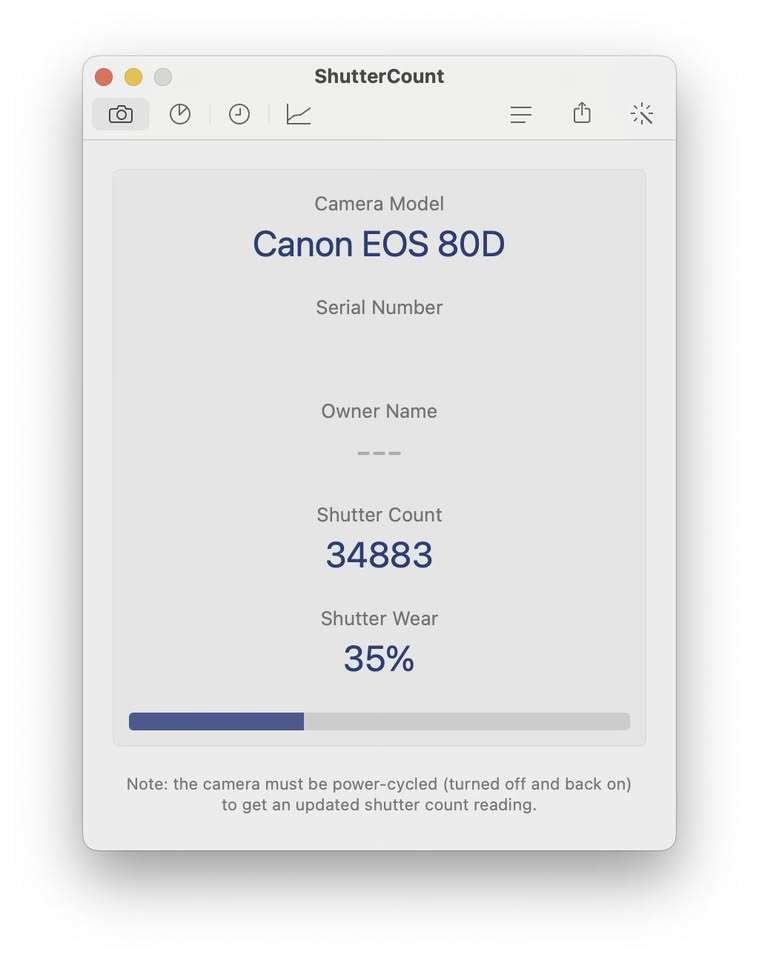Show the line graph view
Screen dimensions: 759x960
click(x=298, y=114)
